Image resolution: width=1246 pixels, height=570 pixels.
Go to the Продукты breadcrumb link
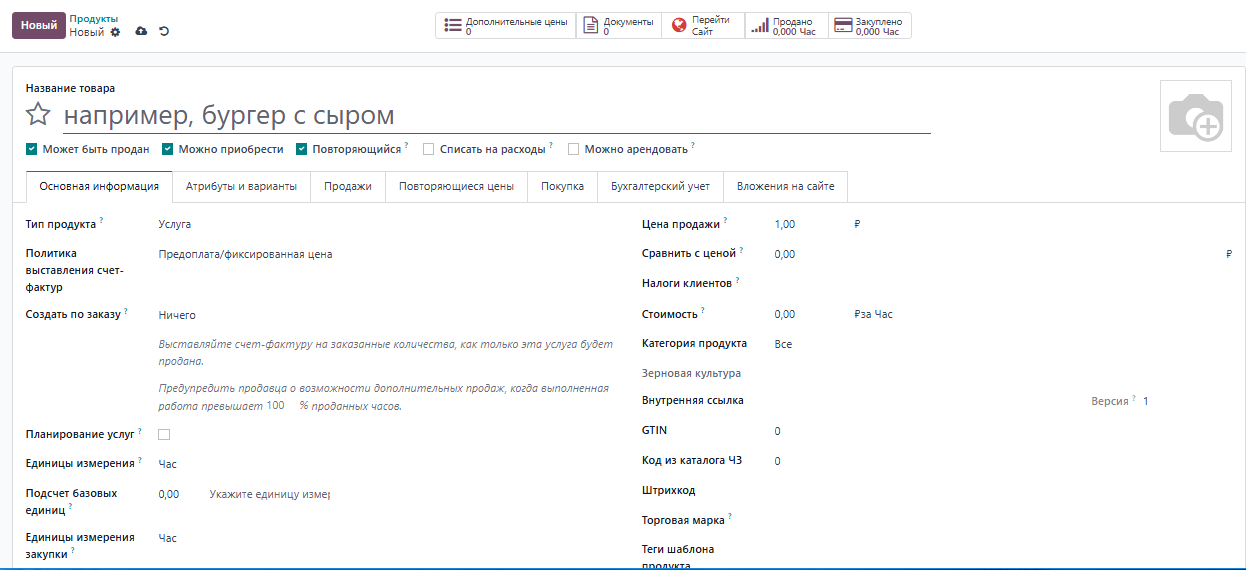pos(93,19)
